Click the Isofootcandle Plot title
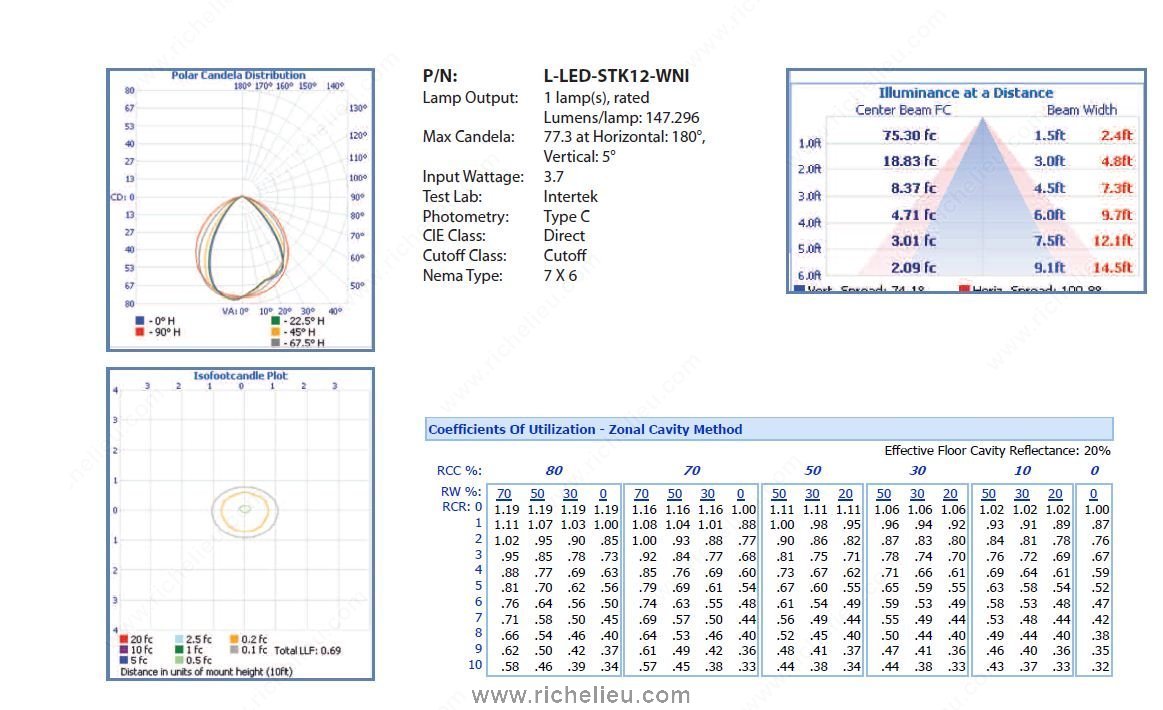1163x710 pixels. coord(240,376)
